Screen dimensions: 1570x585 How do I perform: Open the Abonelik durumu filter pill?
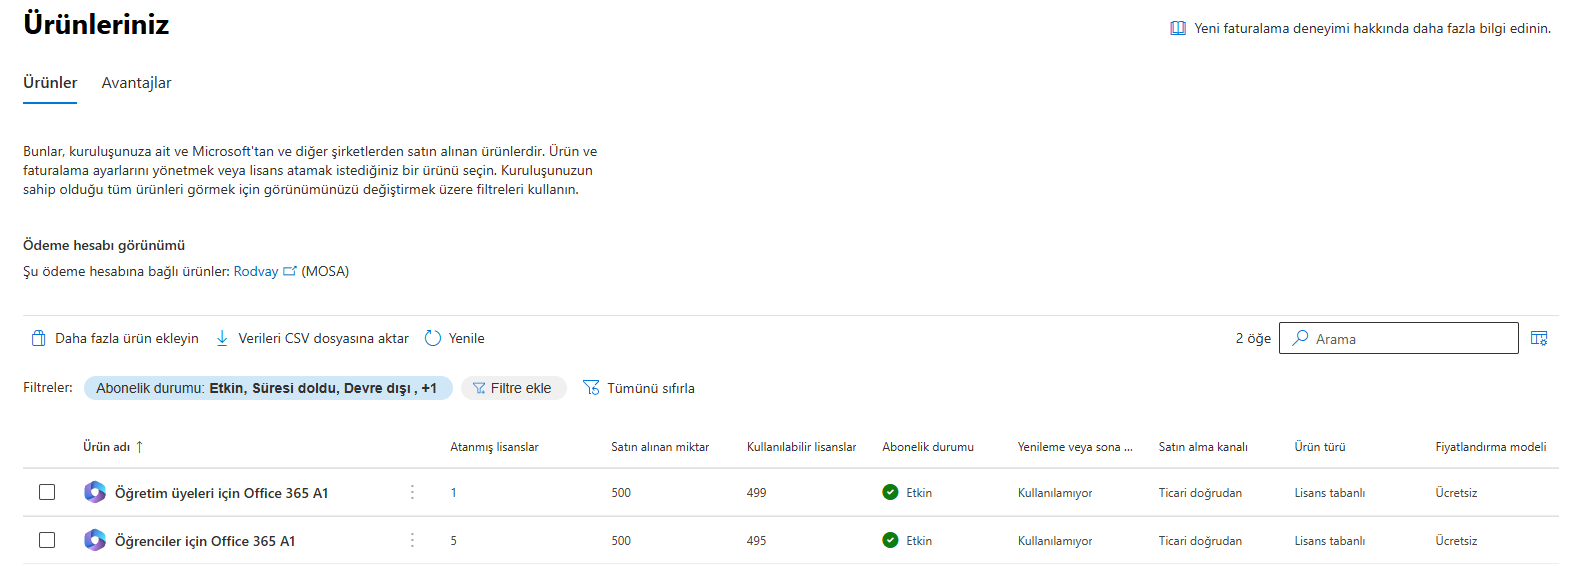268,388
